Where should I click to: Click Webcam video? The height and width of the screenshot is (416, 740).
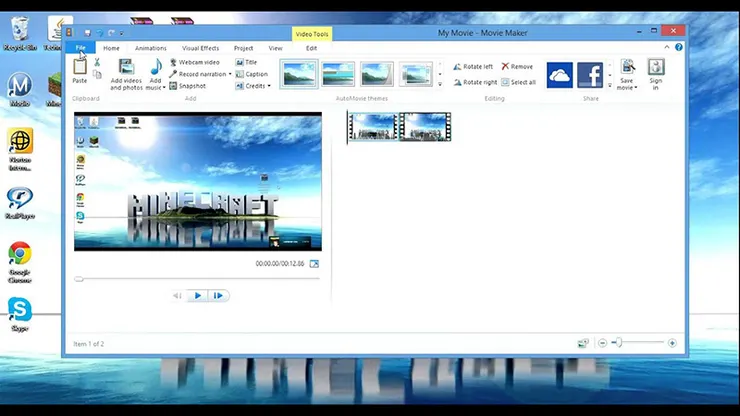(x=194, y=62)
